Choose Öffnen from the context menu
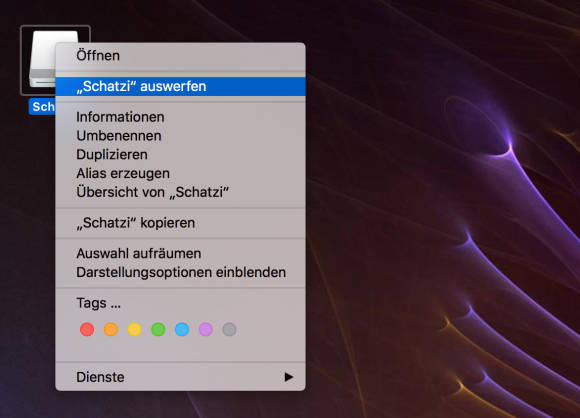This screenshot has height=418, width=580. click(181, 56)
